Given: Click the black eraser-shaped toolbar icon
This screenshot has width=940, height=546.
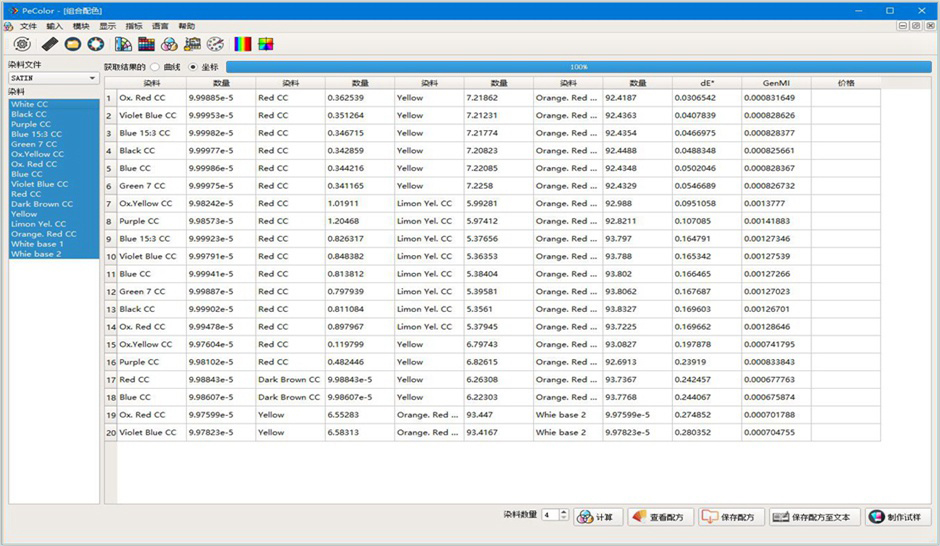Looking at the screenshot, I should [48, 44].
